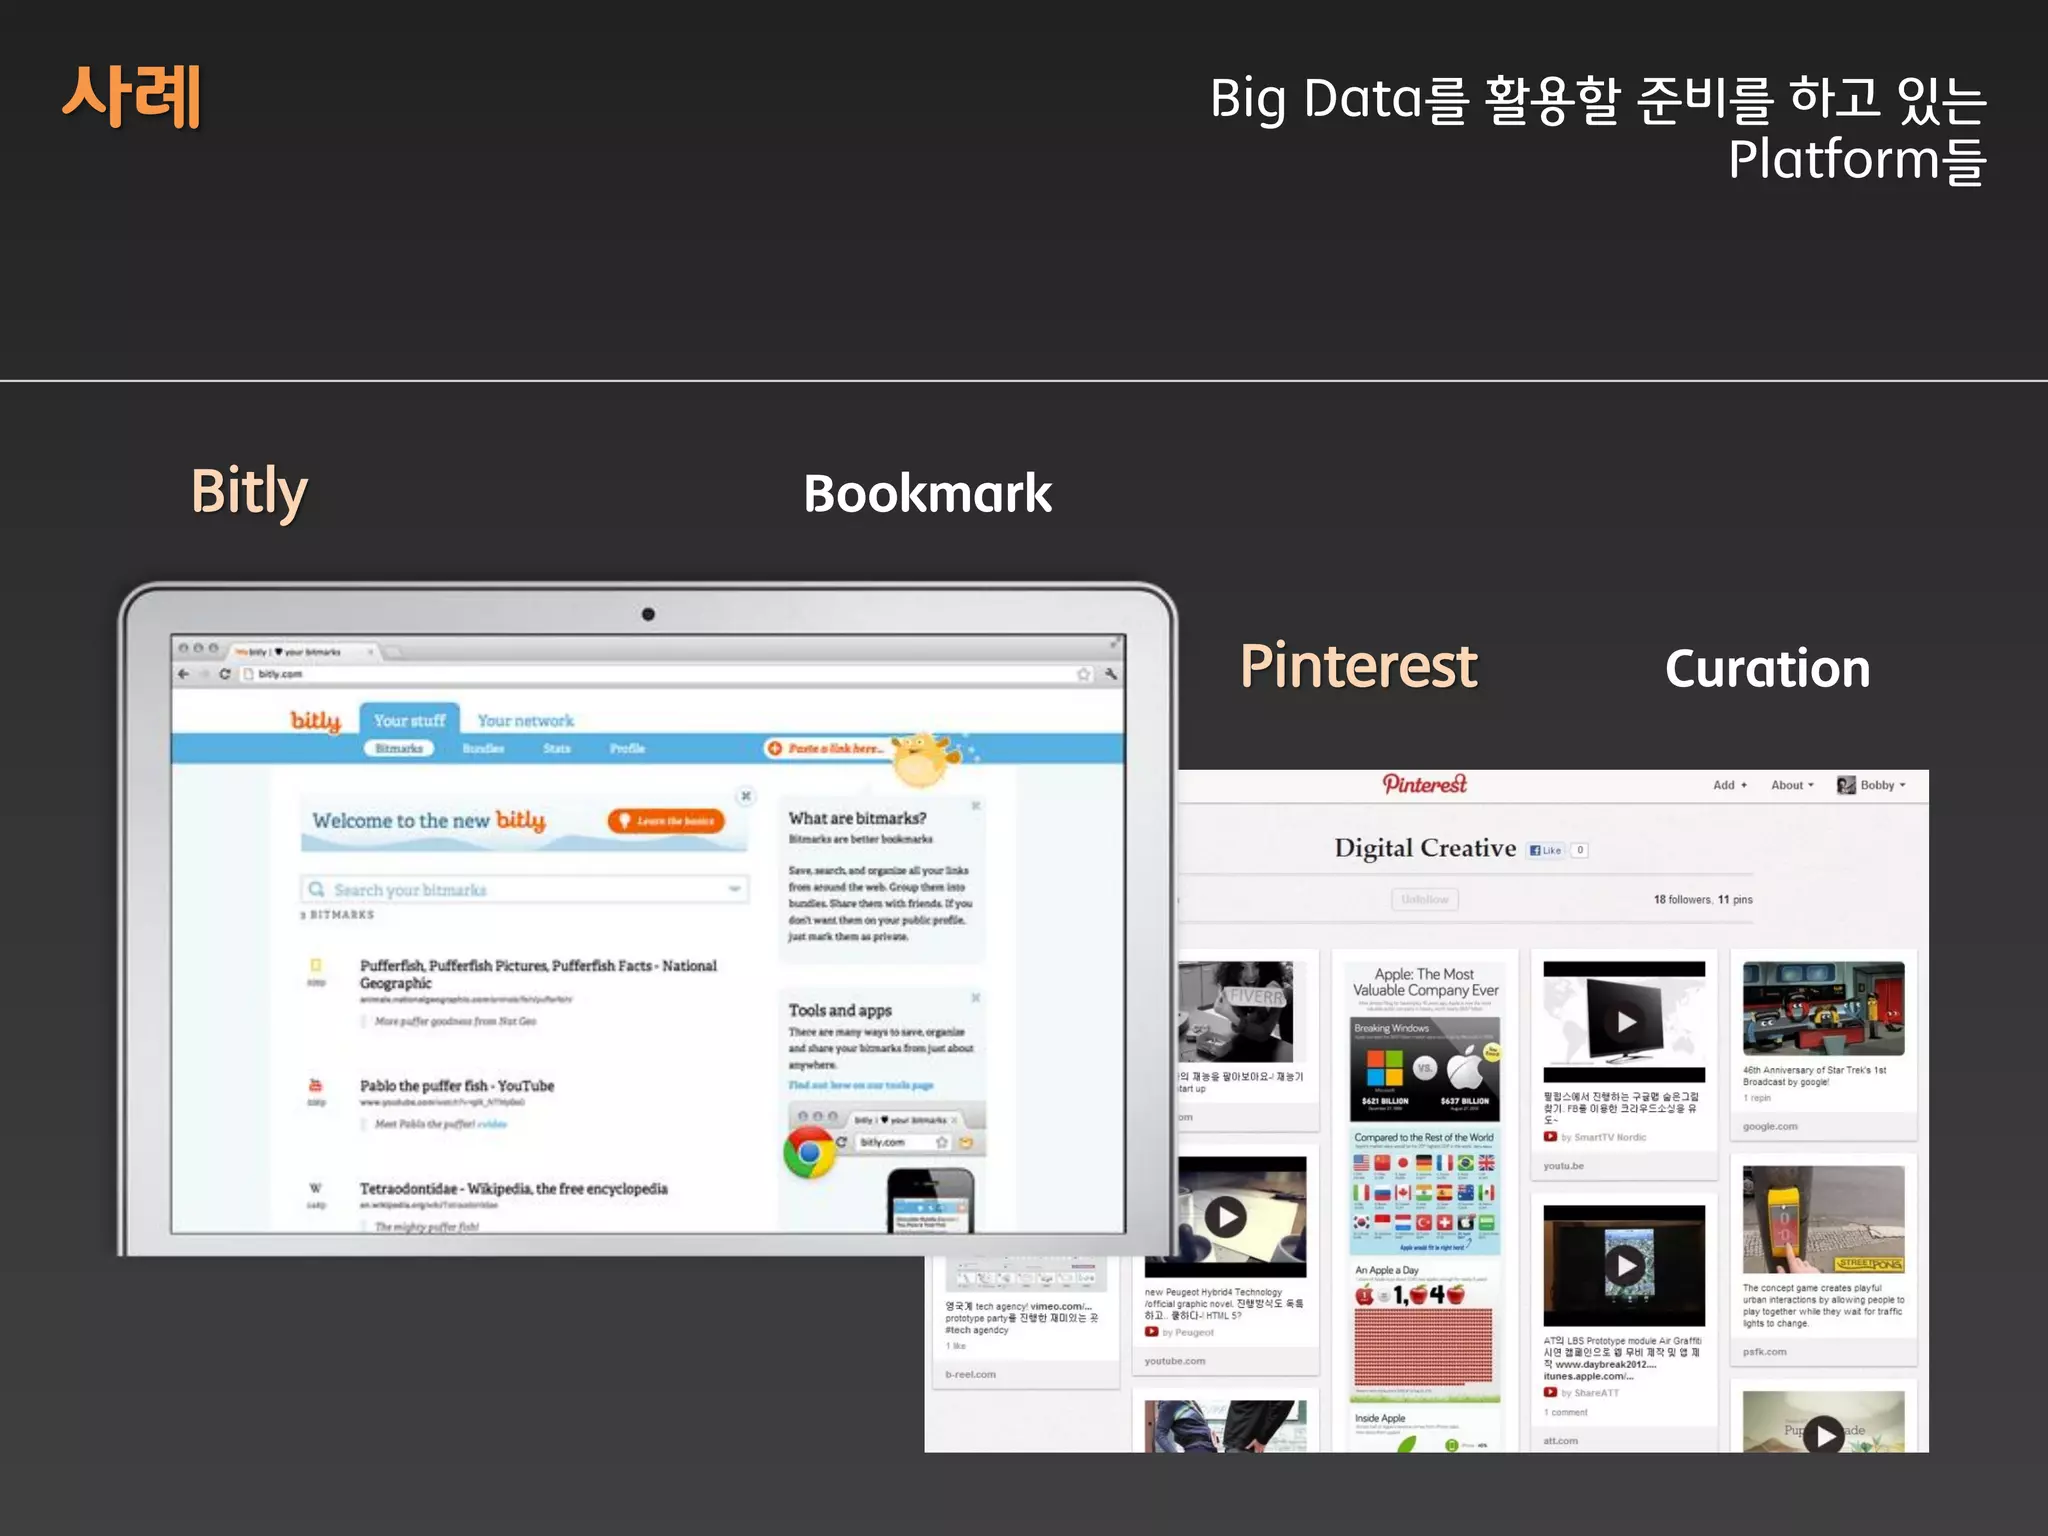Click the plus icon beside Paste a link here

(774, 748)
